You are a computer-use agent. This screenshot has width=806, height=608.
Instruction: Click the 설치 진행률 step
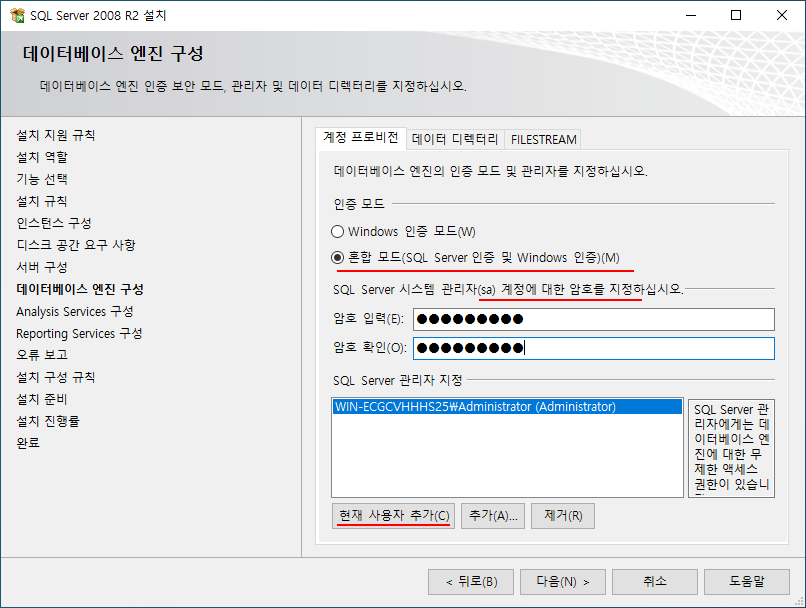pos(48,421)
